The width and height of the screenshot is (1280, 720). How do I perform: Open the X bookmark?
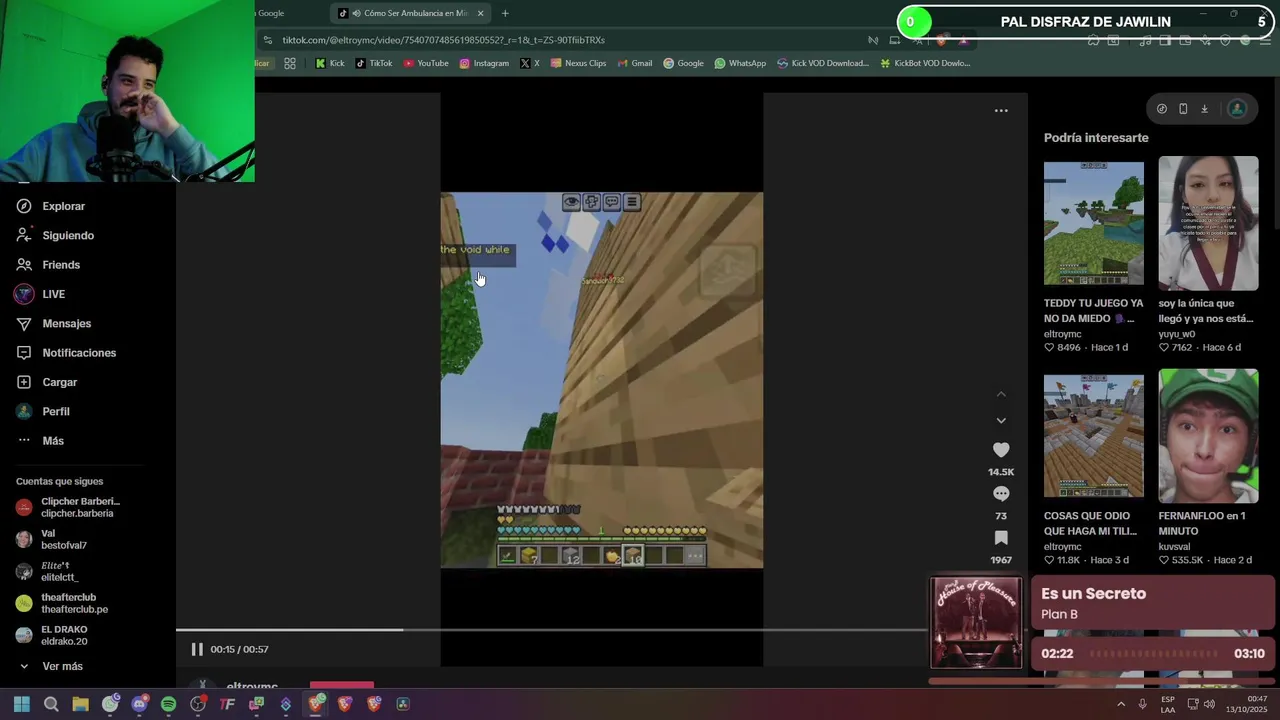(530, 63)
